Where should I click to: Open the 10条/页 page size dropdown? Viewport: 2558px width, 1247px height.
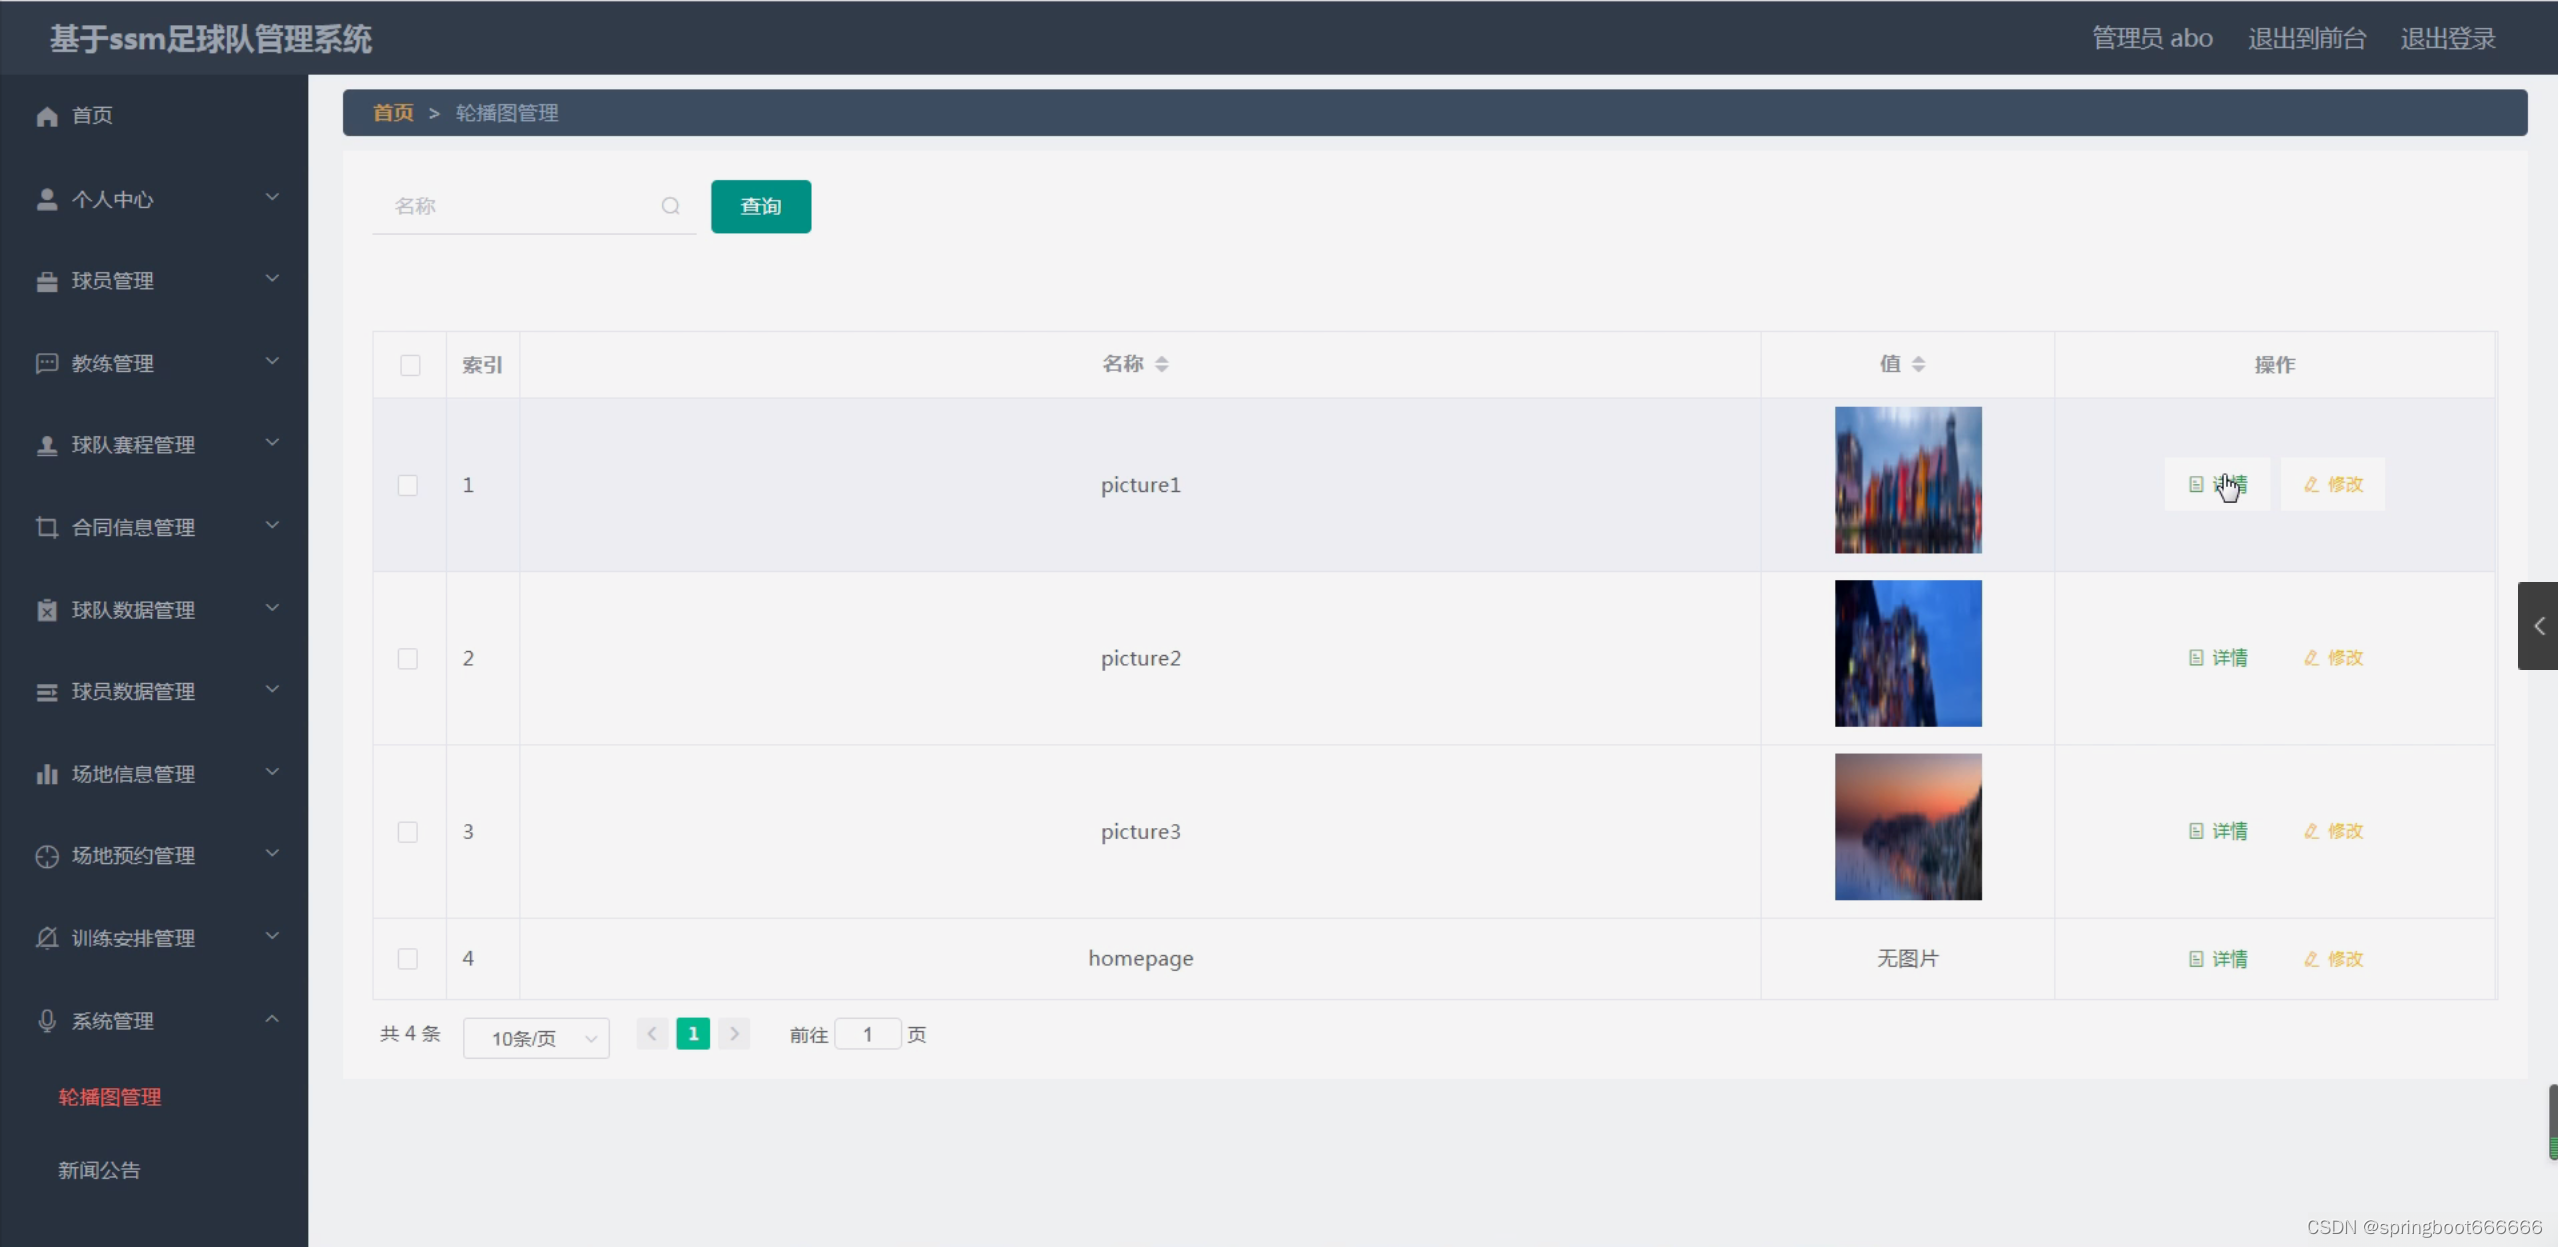point(536,1038)
